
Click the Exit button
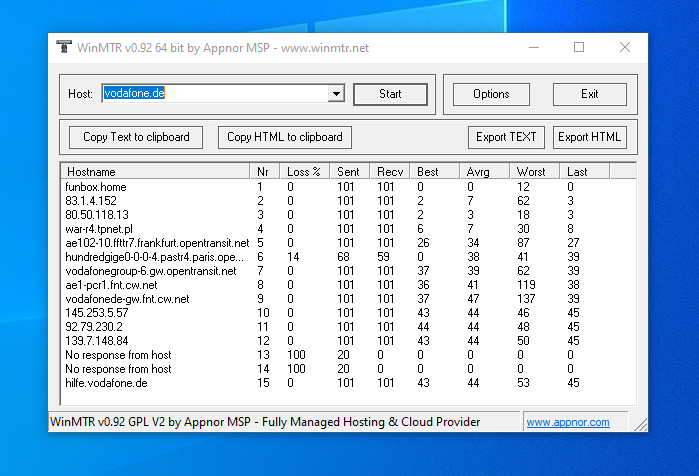589,94
